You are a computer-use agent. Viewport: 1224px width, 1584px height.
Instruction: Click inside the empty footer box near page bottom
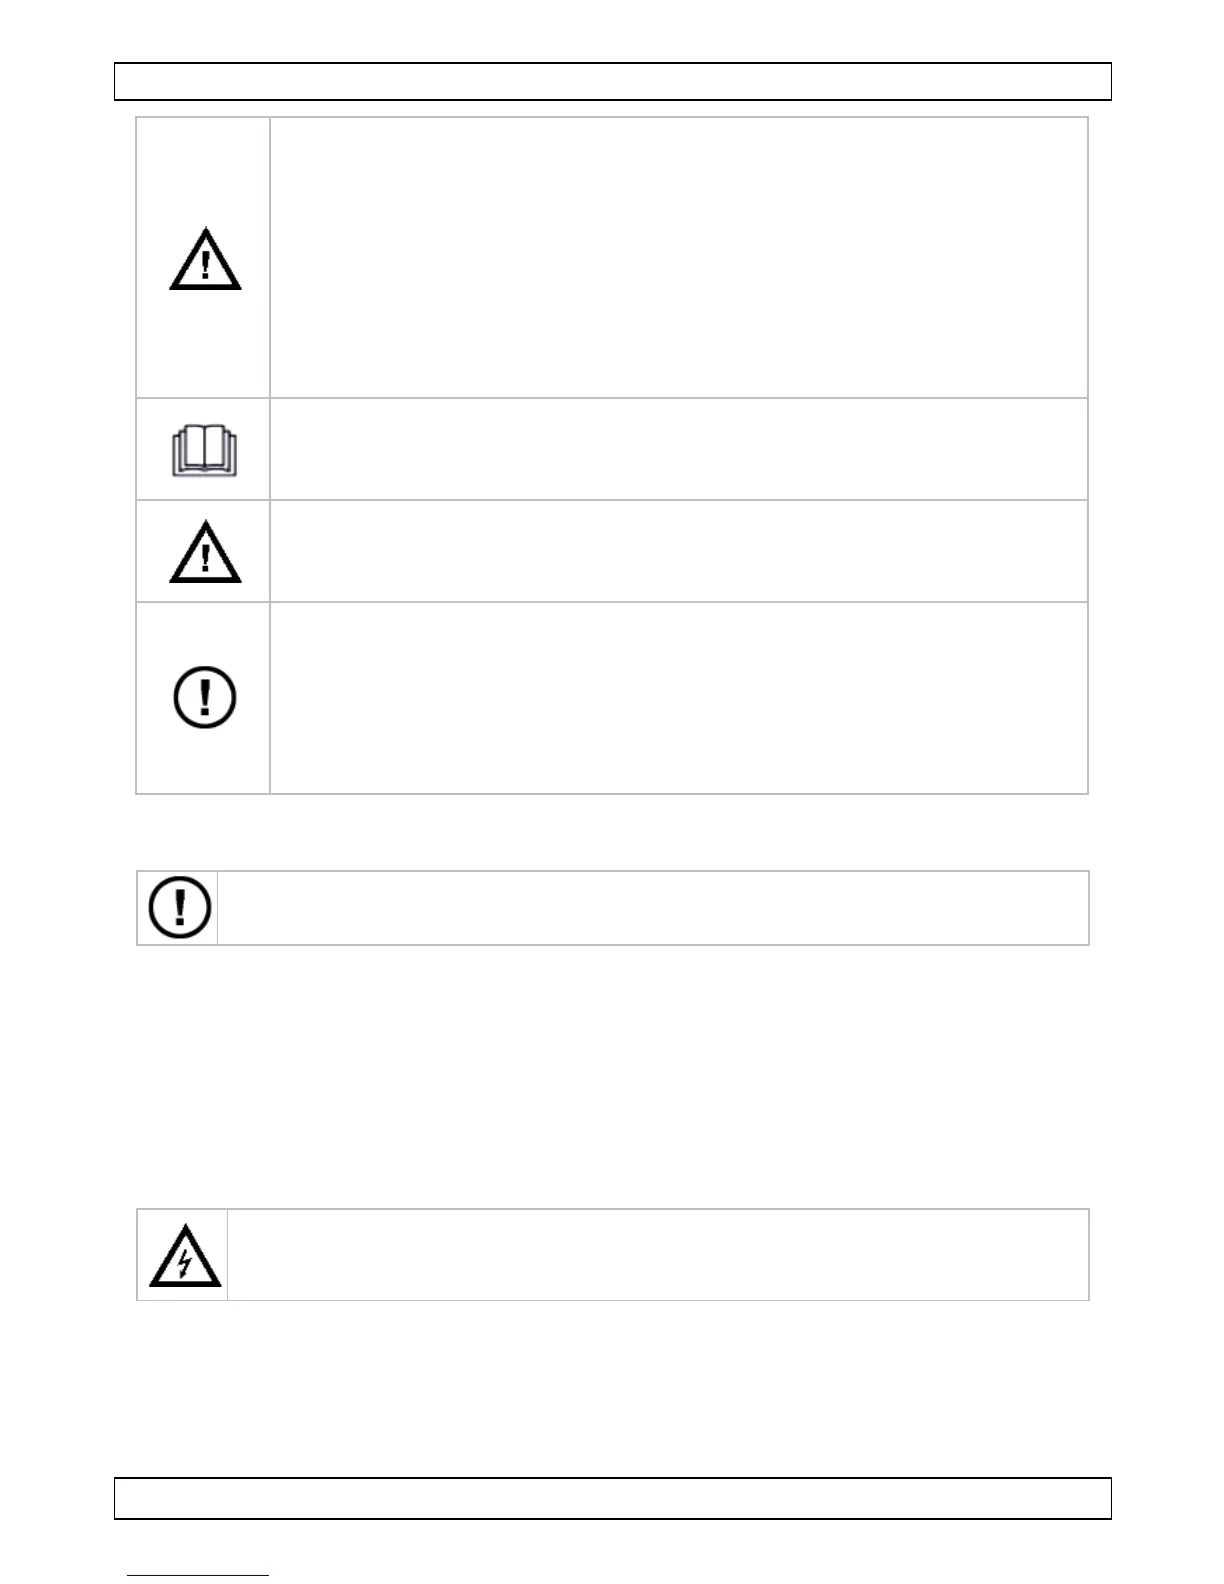[612, 1498]
